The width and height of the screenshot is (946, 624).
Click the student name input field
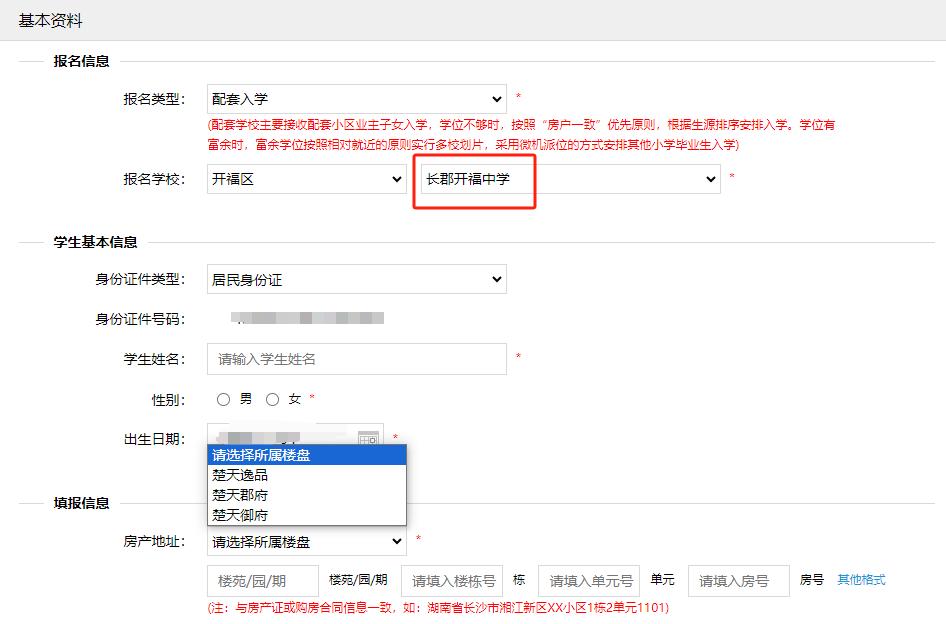356,359
